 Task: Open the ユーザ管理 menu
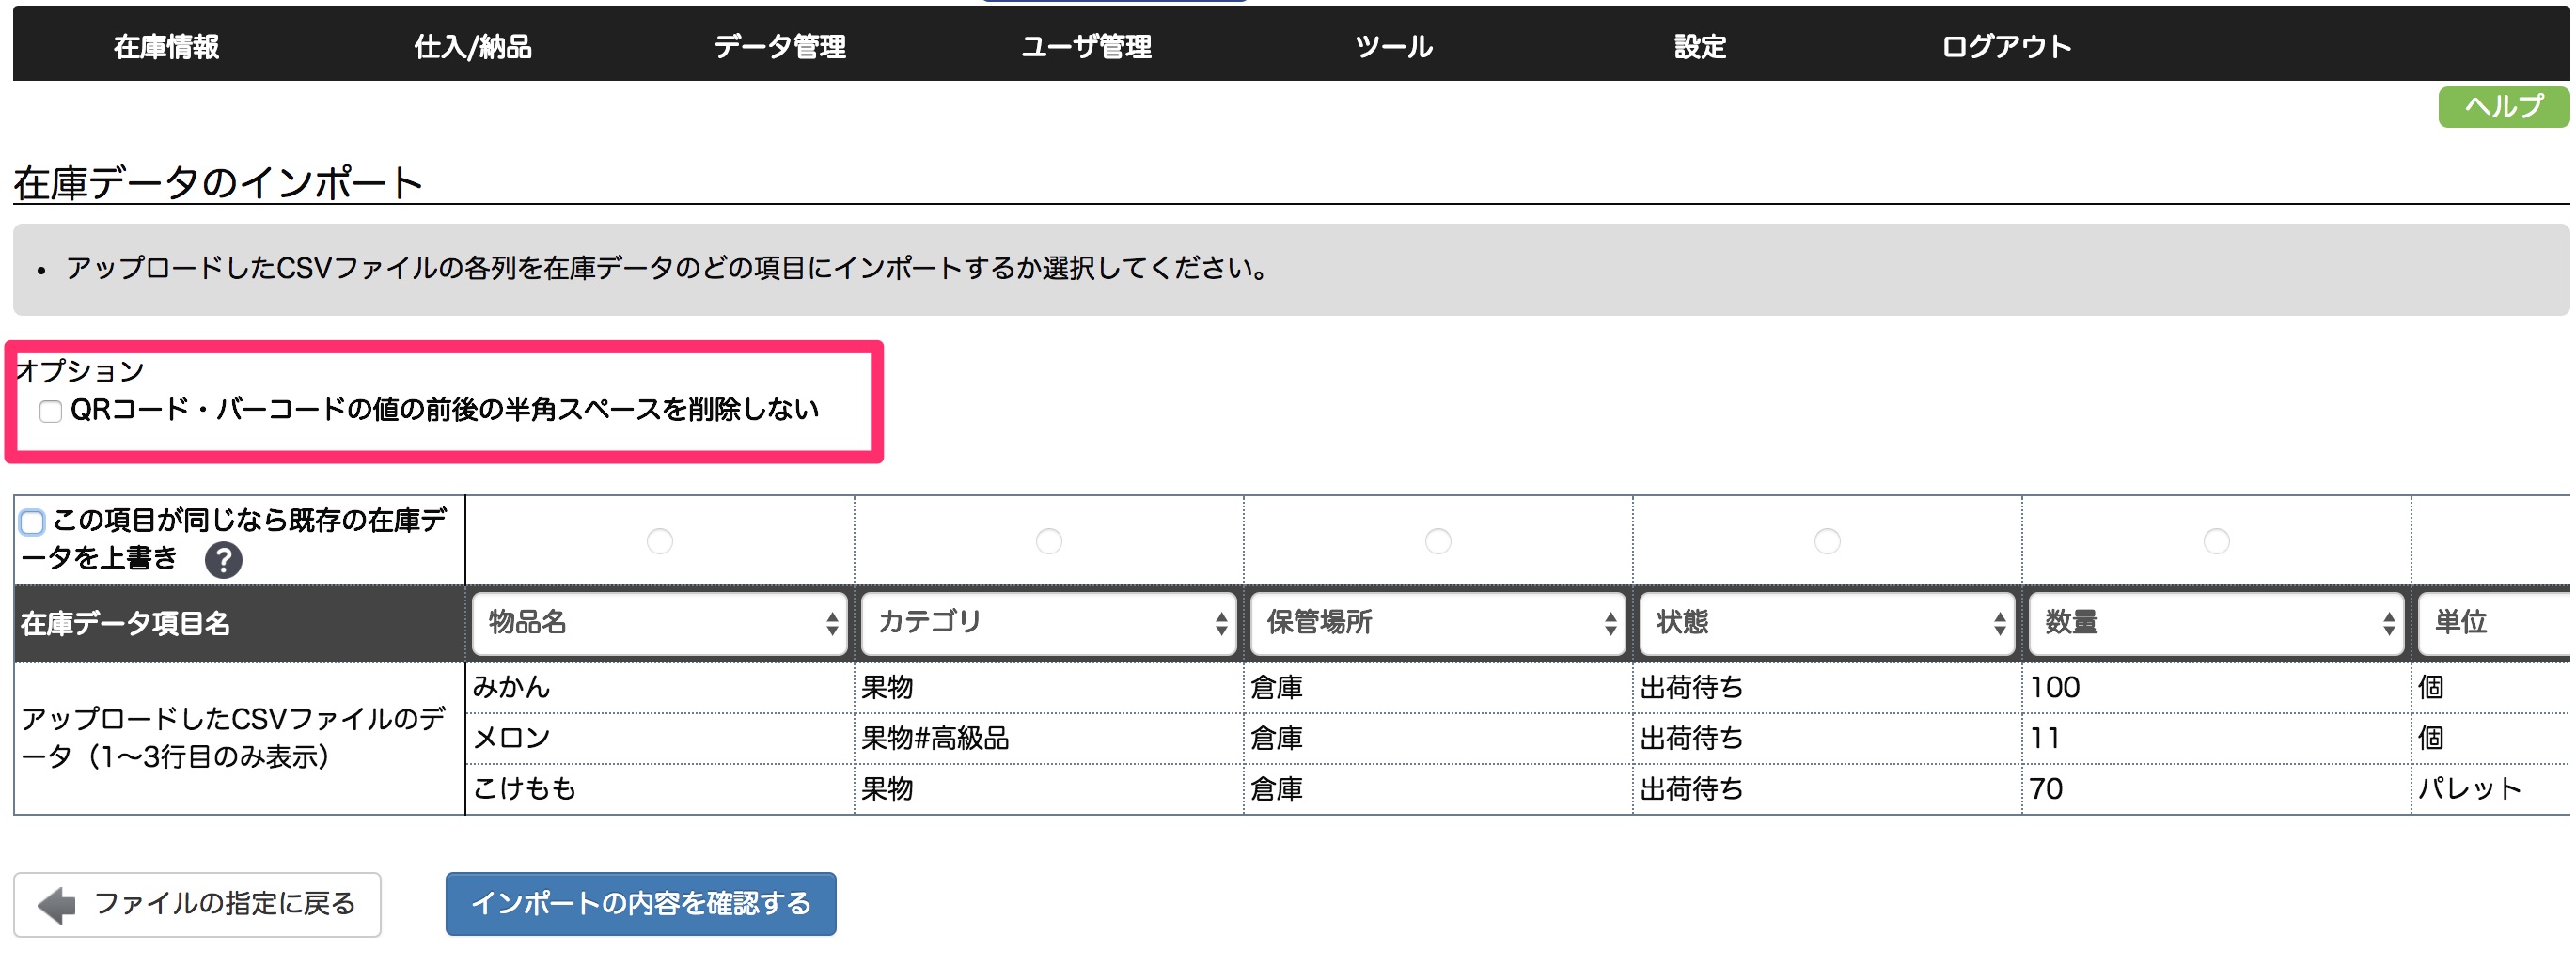[1086, 46]
